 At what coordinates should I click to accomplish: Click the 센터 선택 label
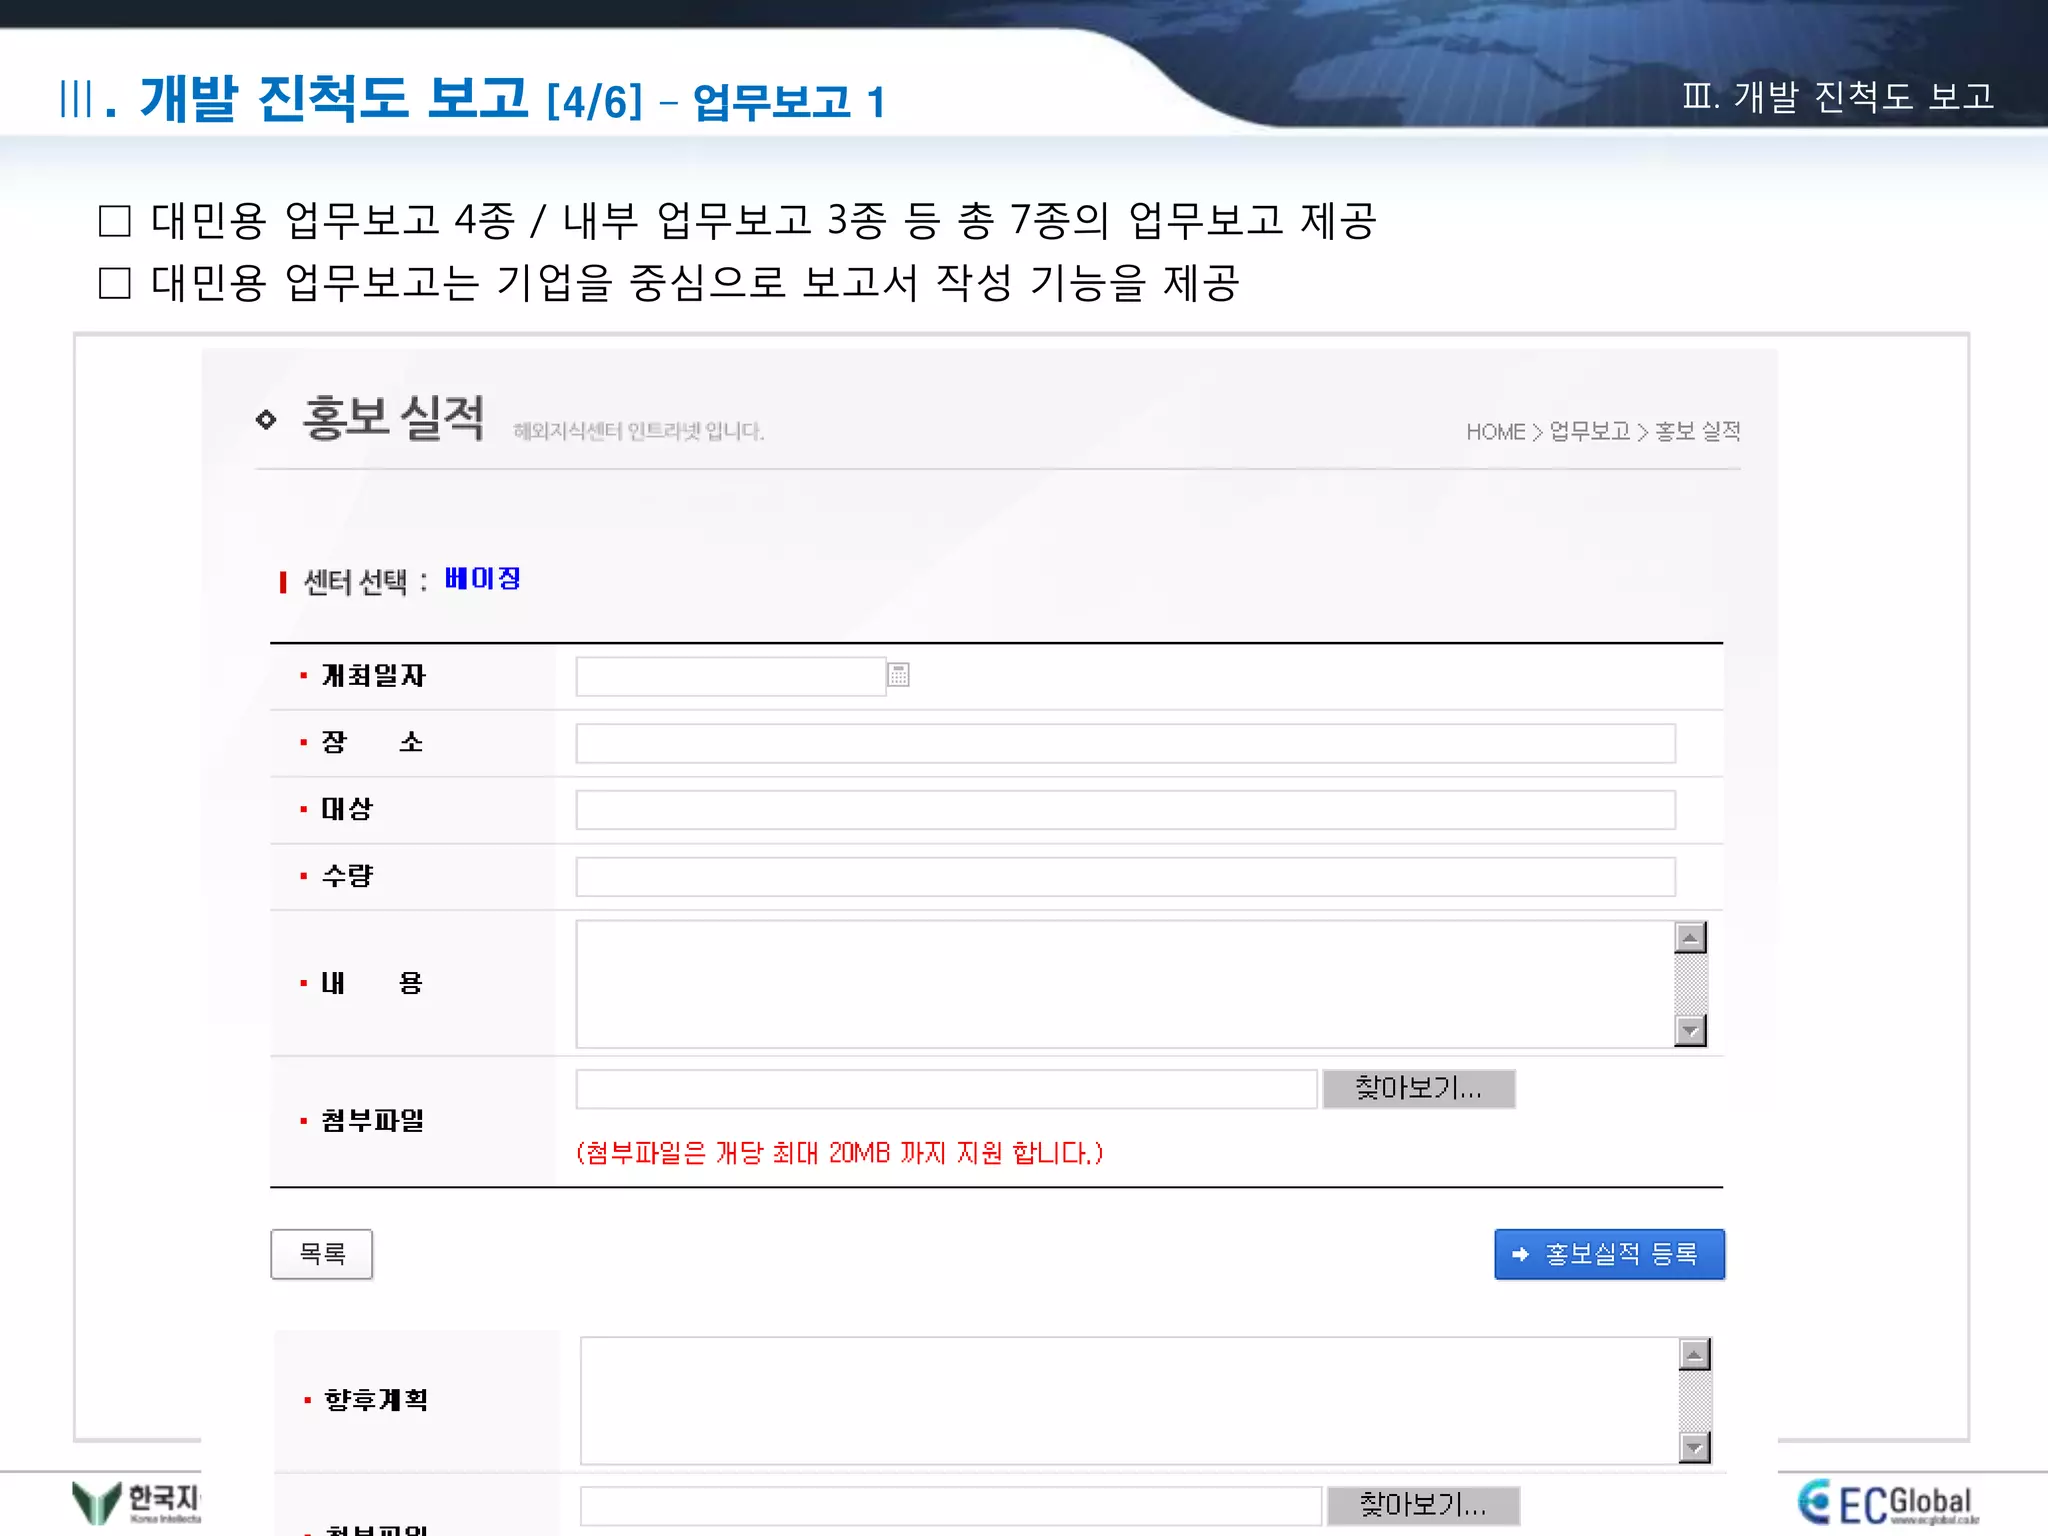tap(356, 581)
